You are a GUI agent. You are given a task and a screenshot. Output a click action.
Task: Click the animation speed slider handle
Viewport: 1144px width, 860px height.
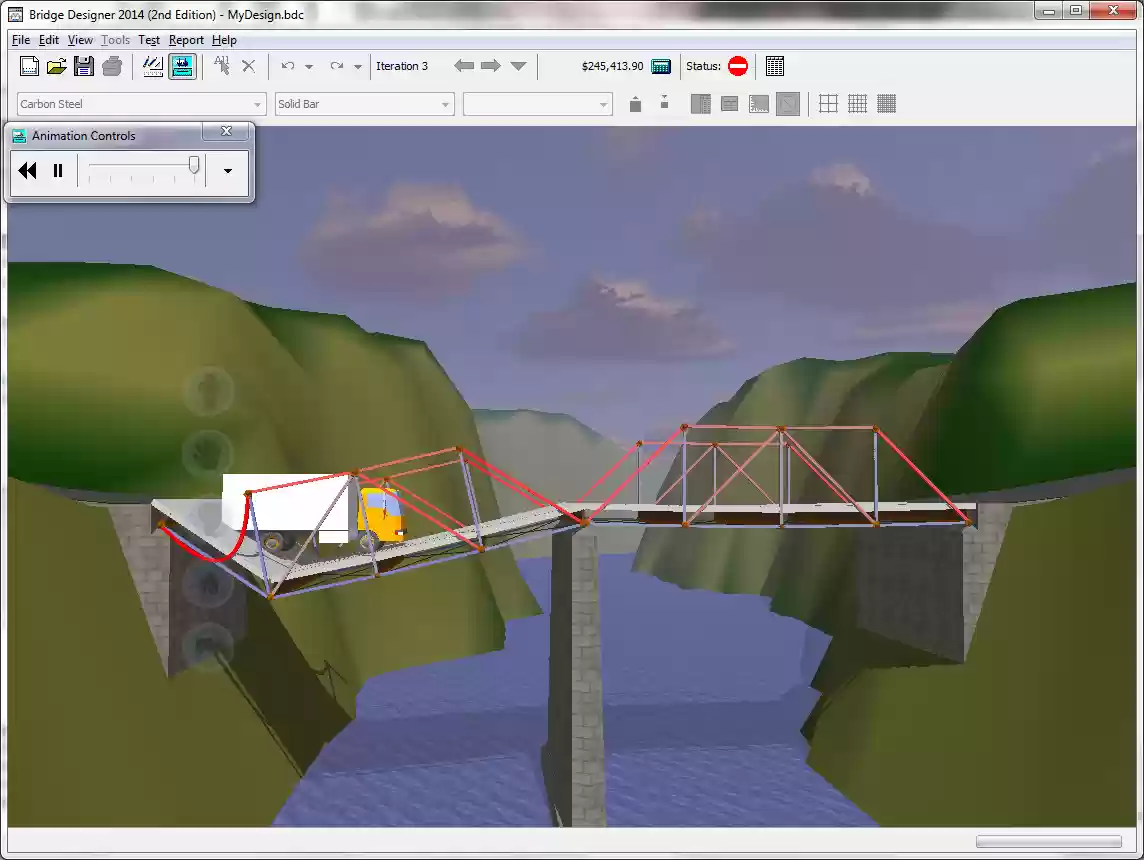pos(194,166)
